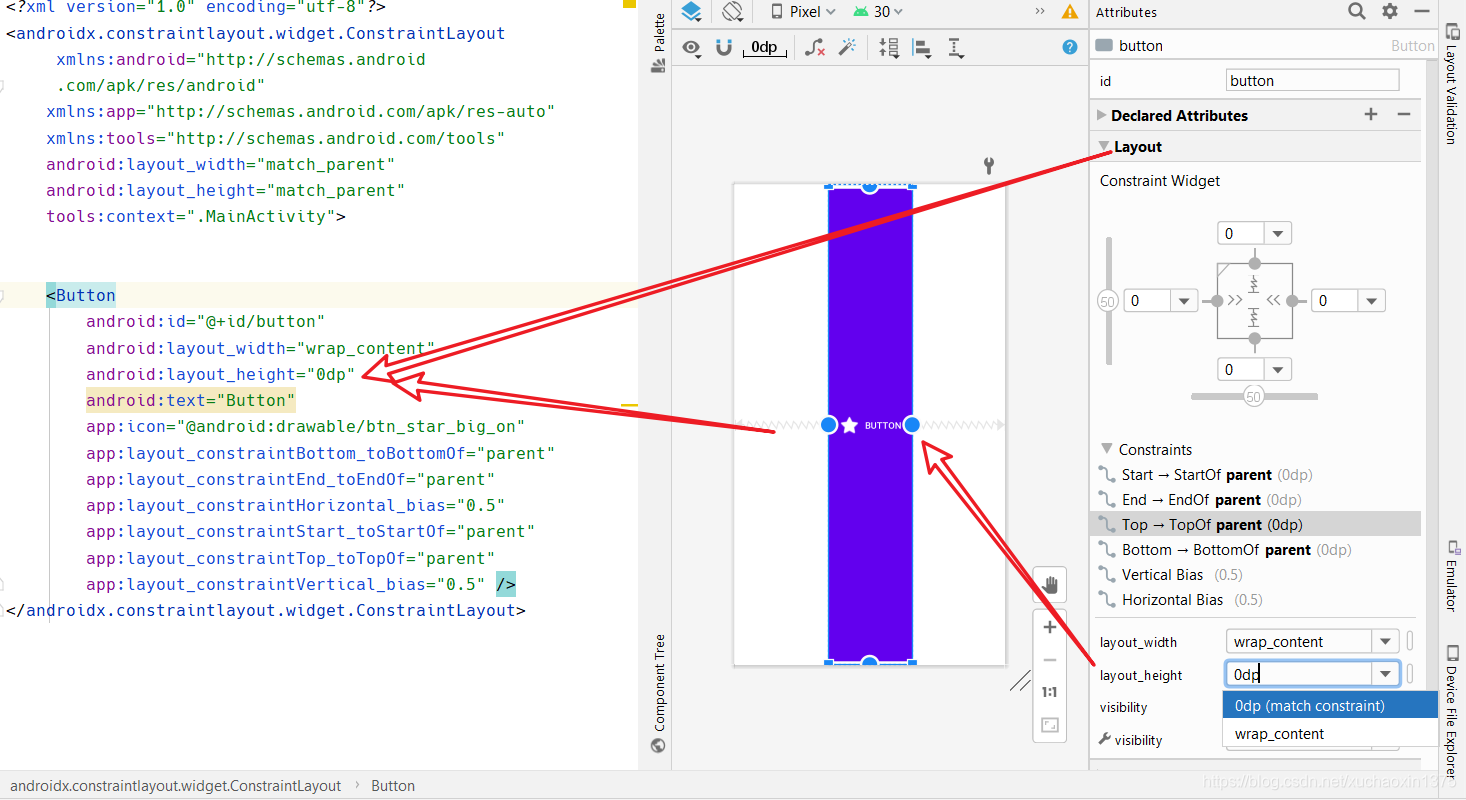Open default margins 0dp setting
This screenshot has width=1466, height=800.
764,48
